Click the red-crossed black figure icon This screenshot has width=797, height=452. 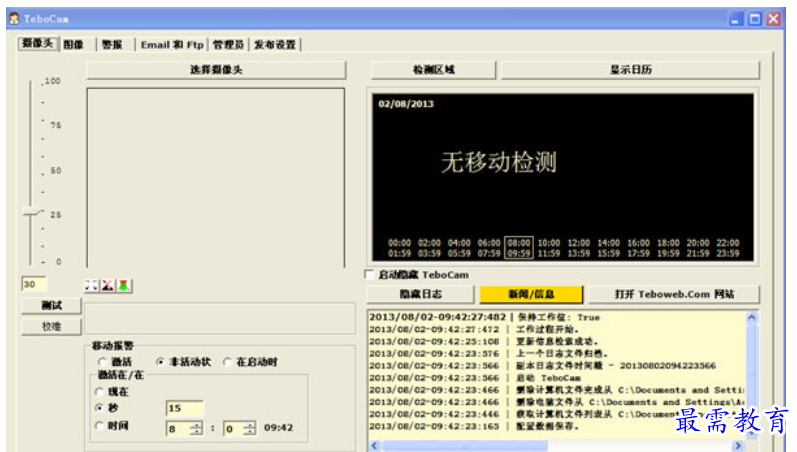[x=107, y=286]
